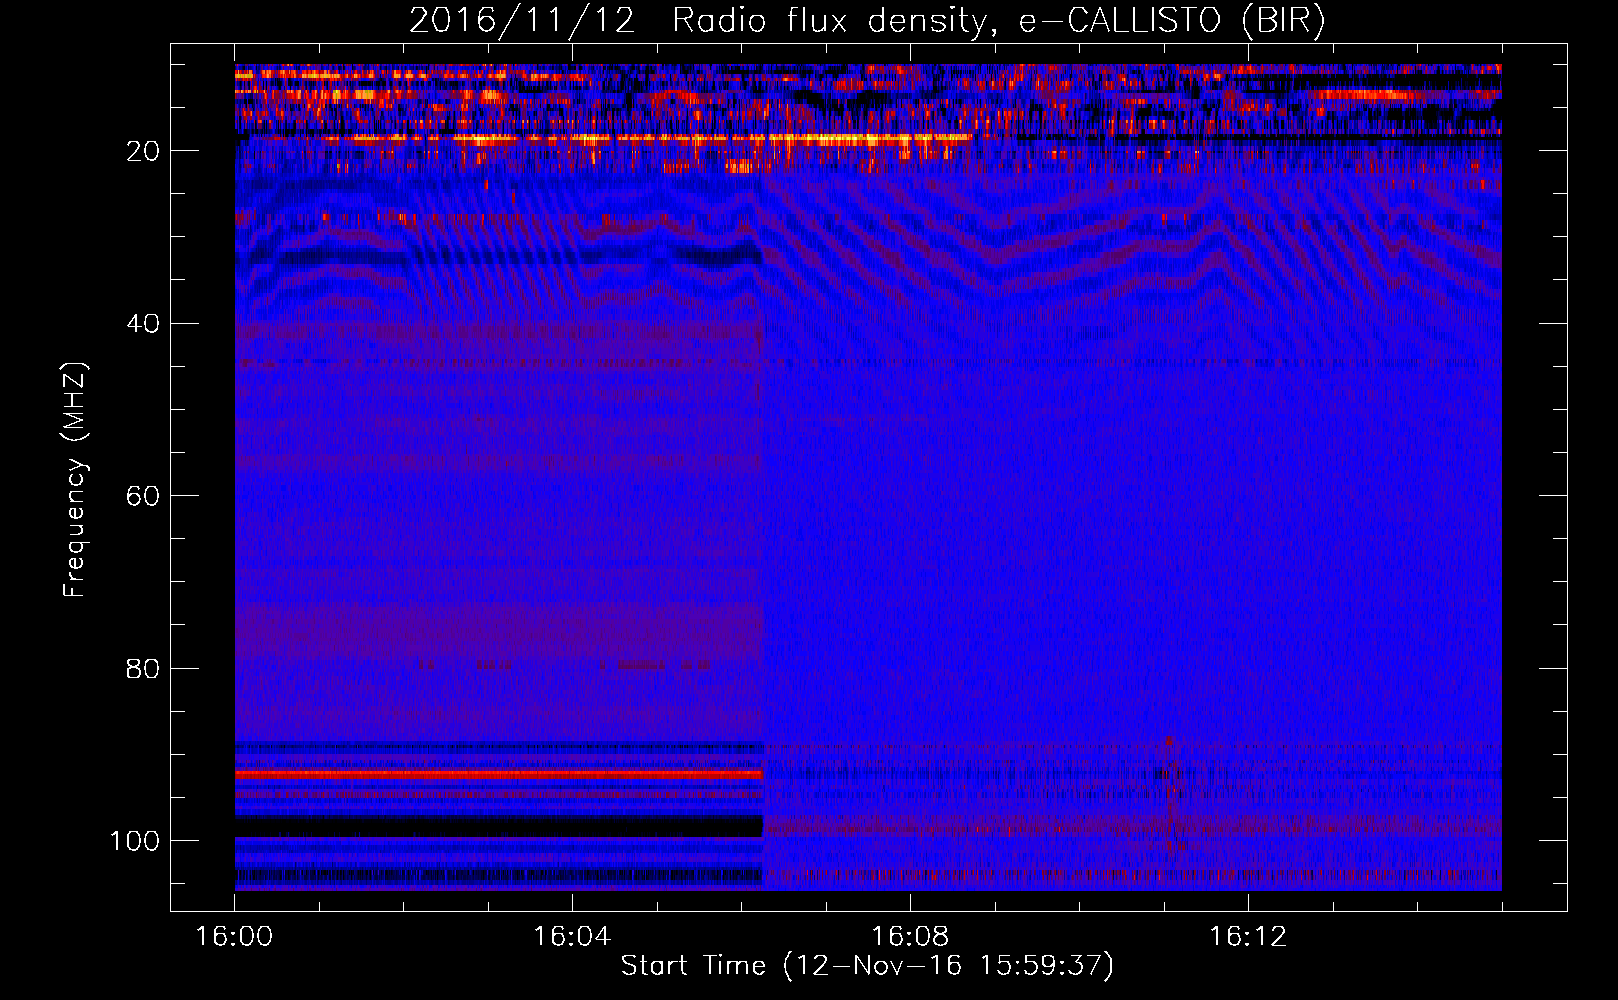
Task: Click the '16:12' time tick label
Action: 1248,937
